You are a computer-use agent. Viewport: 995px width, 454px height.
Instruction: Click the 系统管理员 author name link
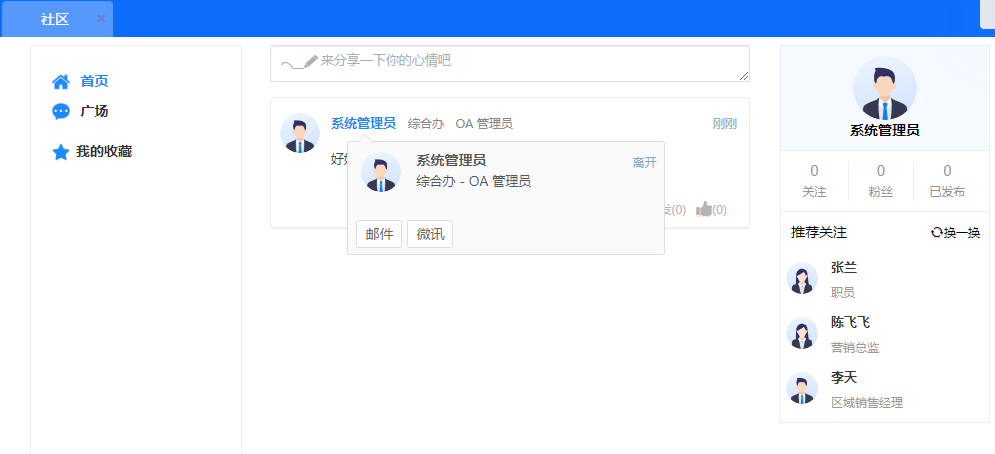tap(363, 123)
